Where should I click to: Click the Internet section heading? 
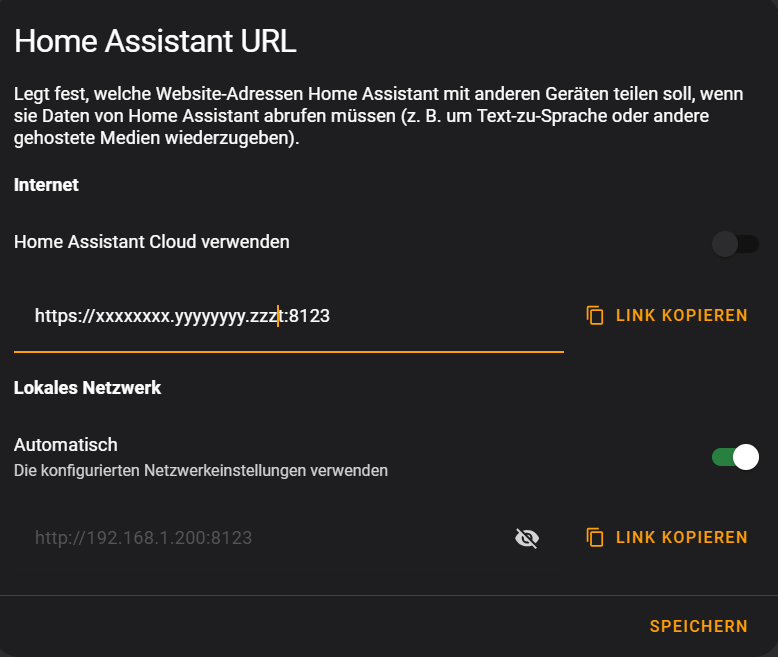(x=46, y=185)
